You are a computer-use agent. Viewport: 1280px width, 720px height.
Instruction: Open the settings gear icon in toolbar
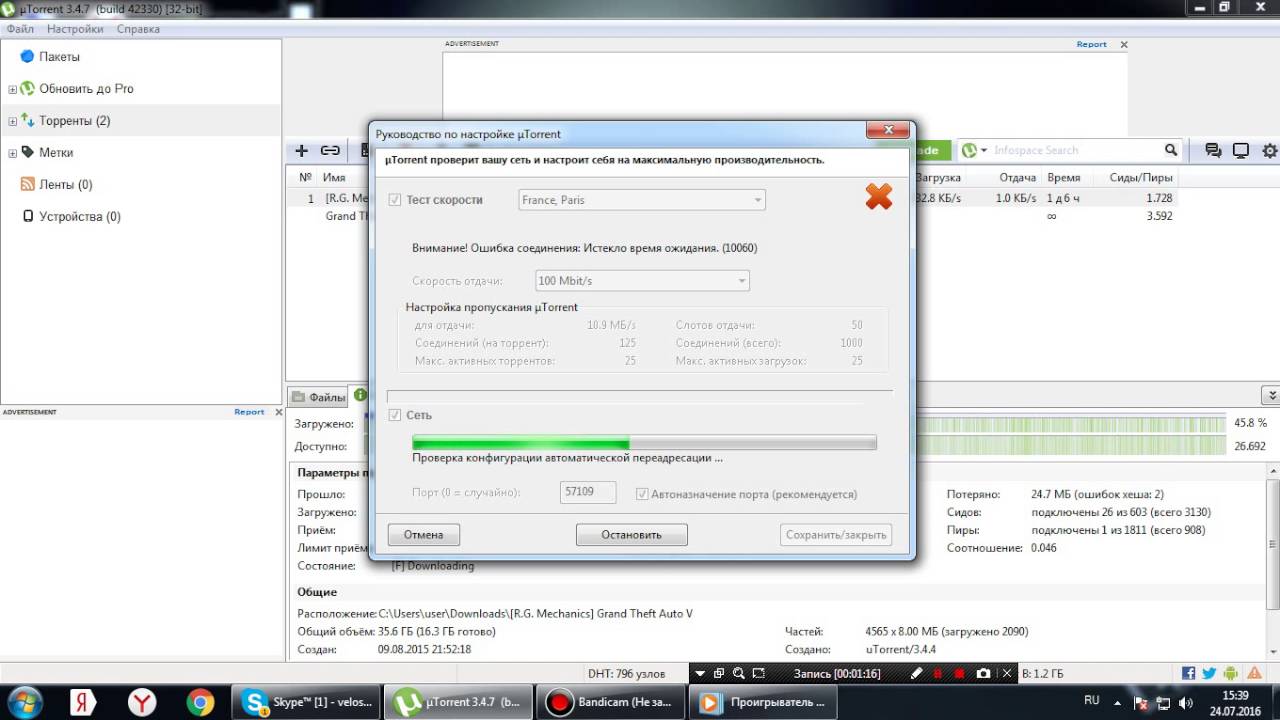1270,151
